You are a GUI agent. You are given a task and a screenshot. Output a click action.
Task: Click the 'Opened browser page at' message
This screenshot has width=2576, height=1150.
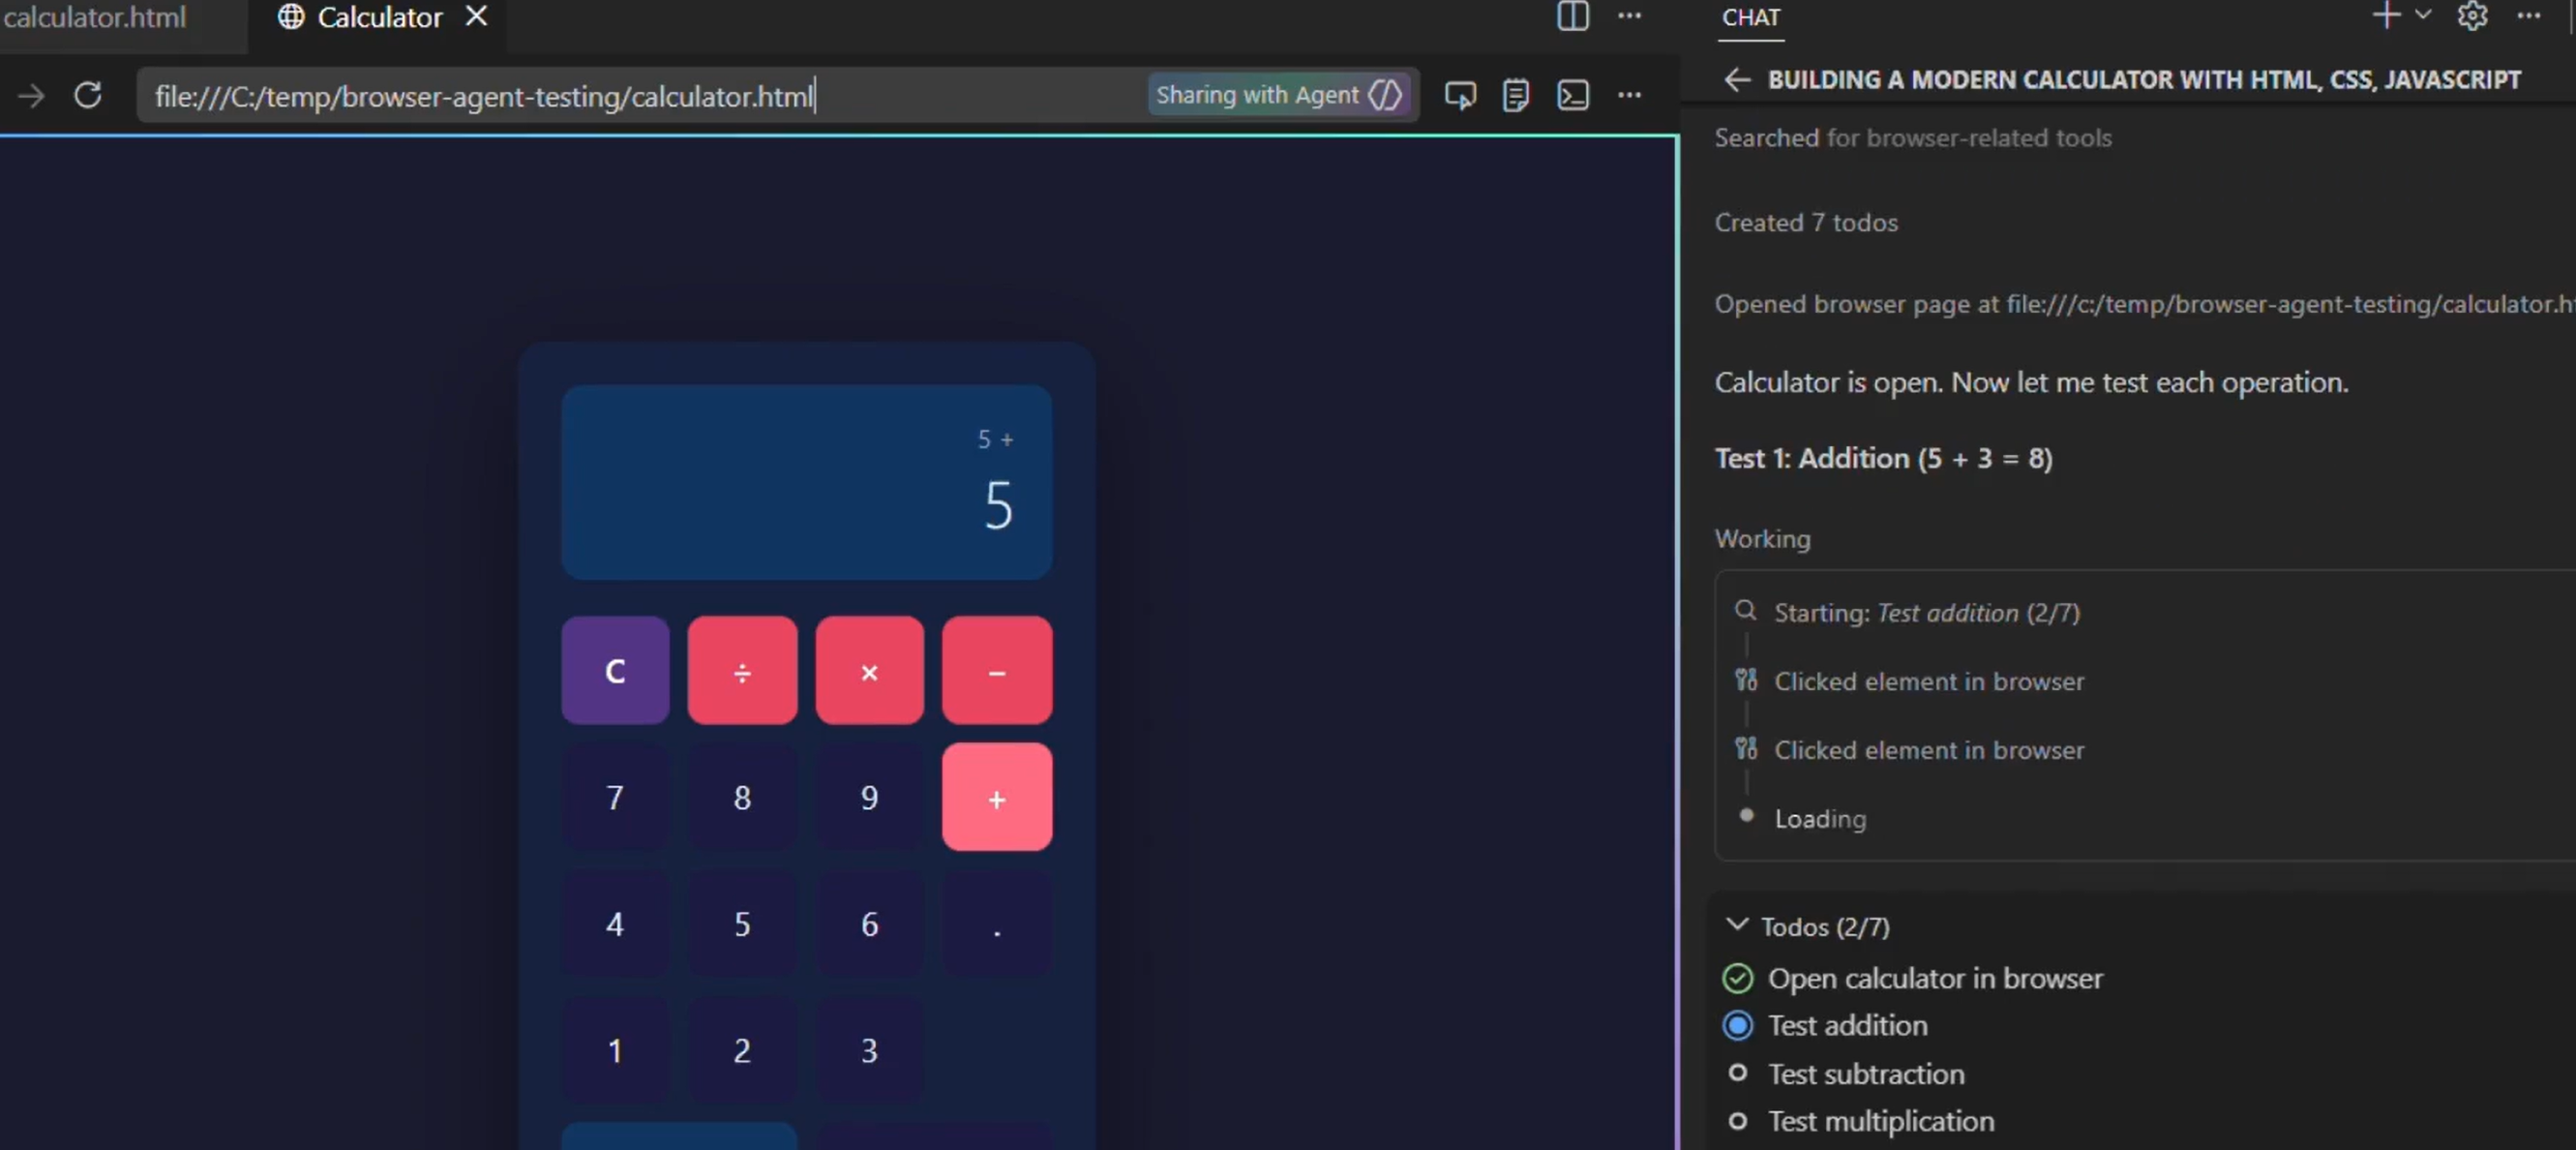[2145, 304]
